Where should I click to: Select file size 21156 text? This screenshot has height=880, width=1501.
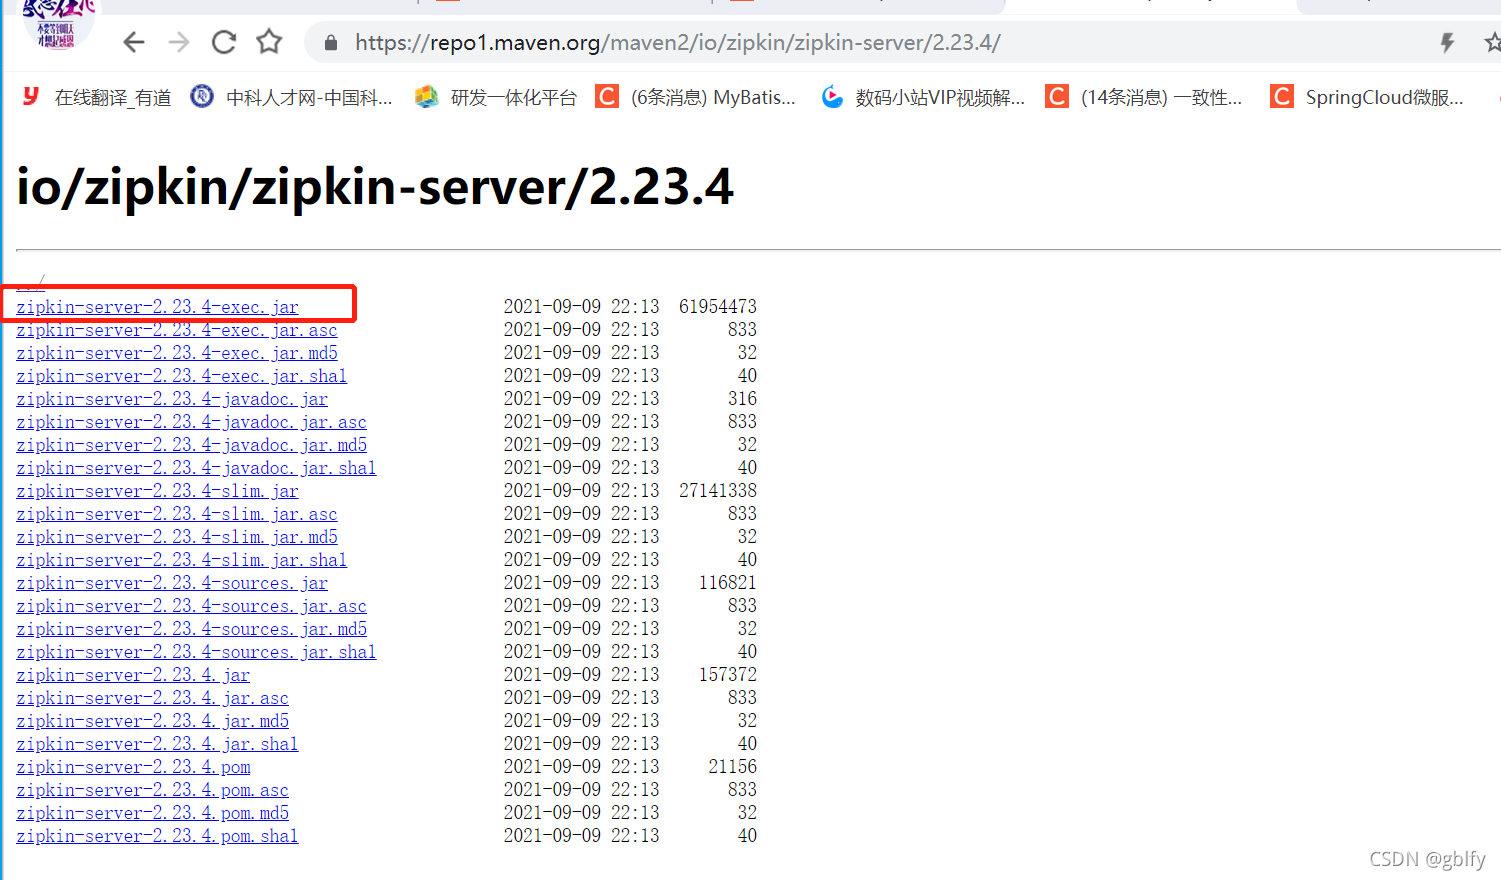[733, 766]
